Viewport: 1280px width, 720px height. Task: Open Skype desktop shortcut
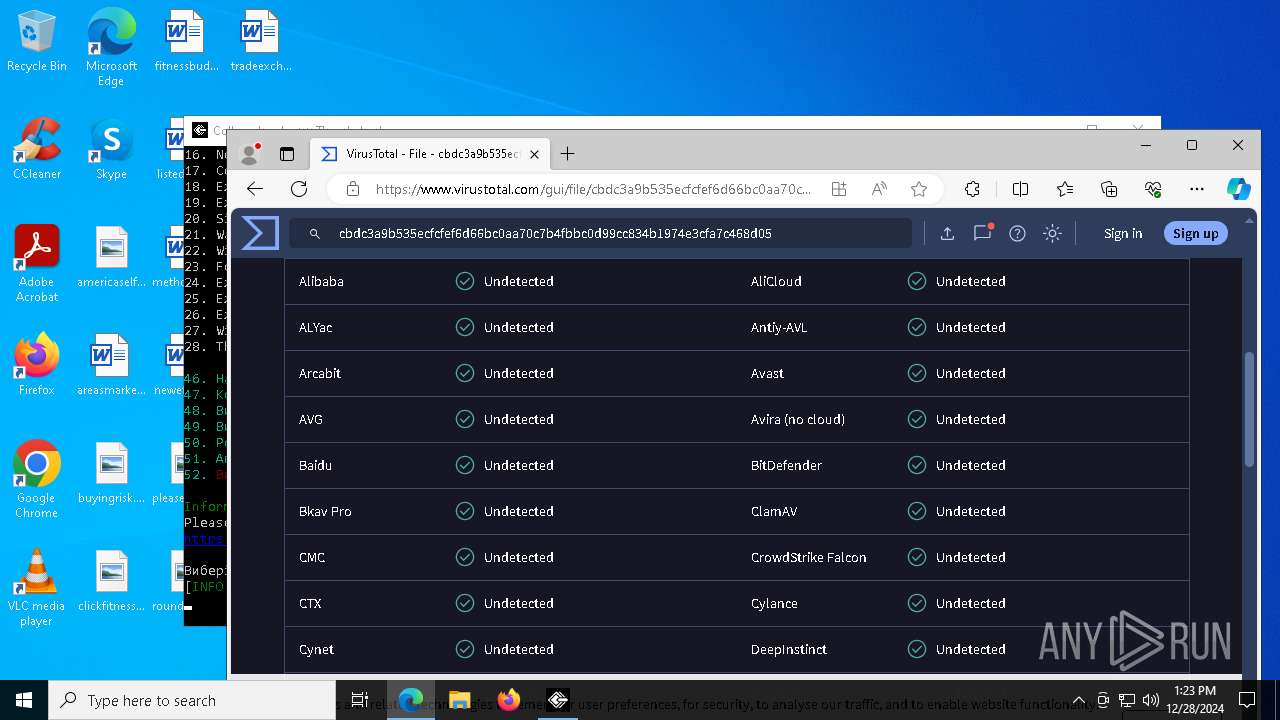point(111,150)
